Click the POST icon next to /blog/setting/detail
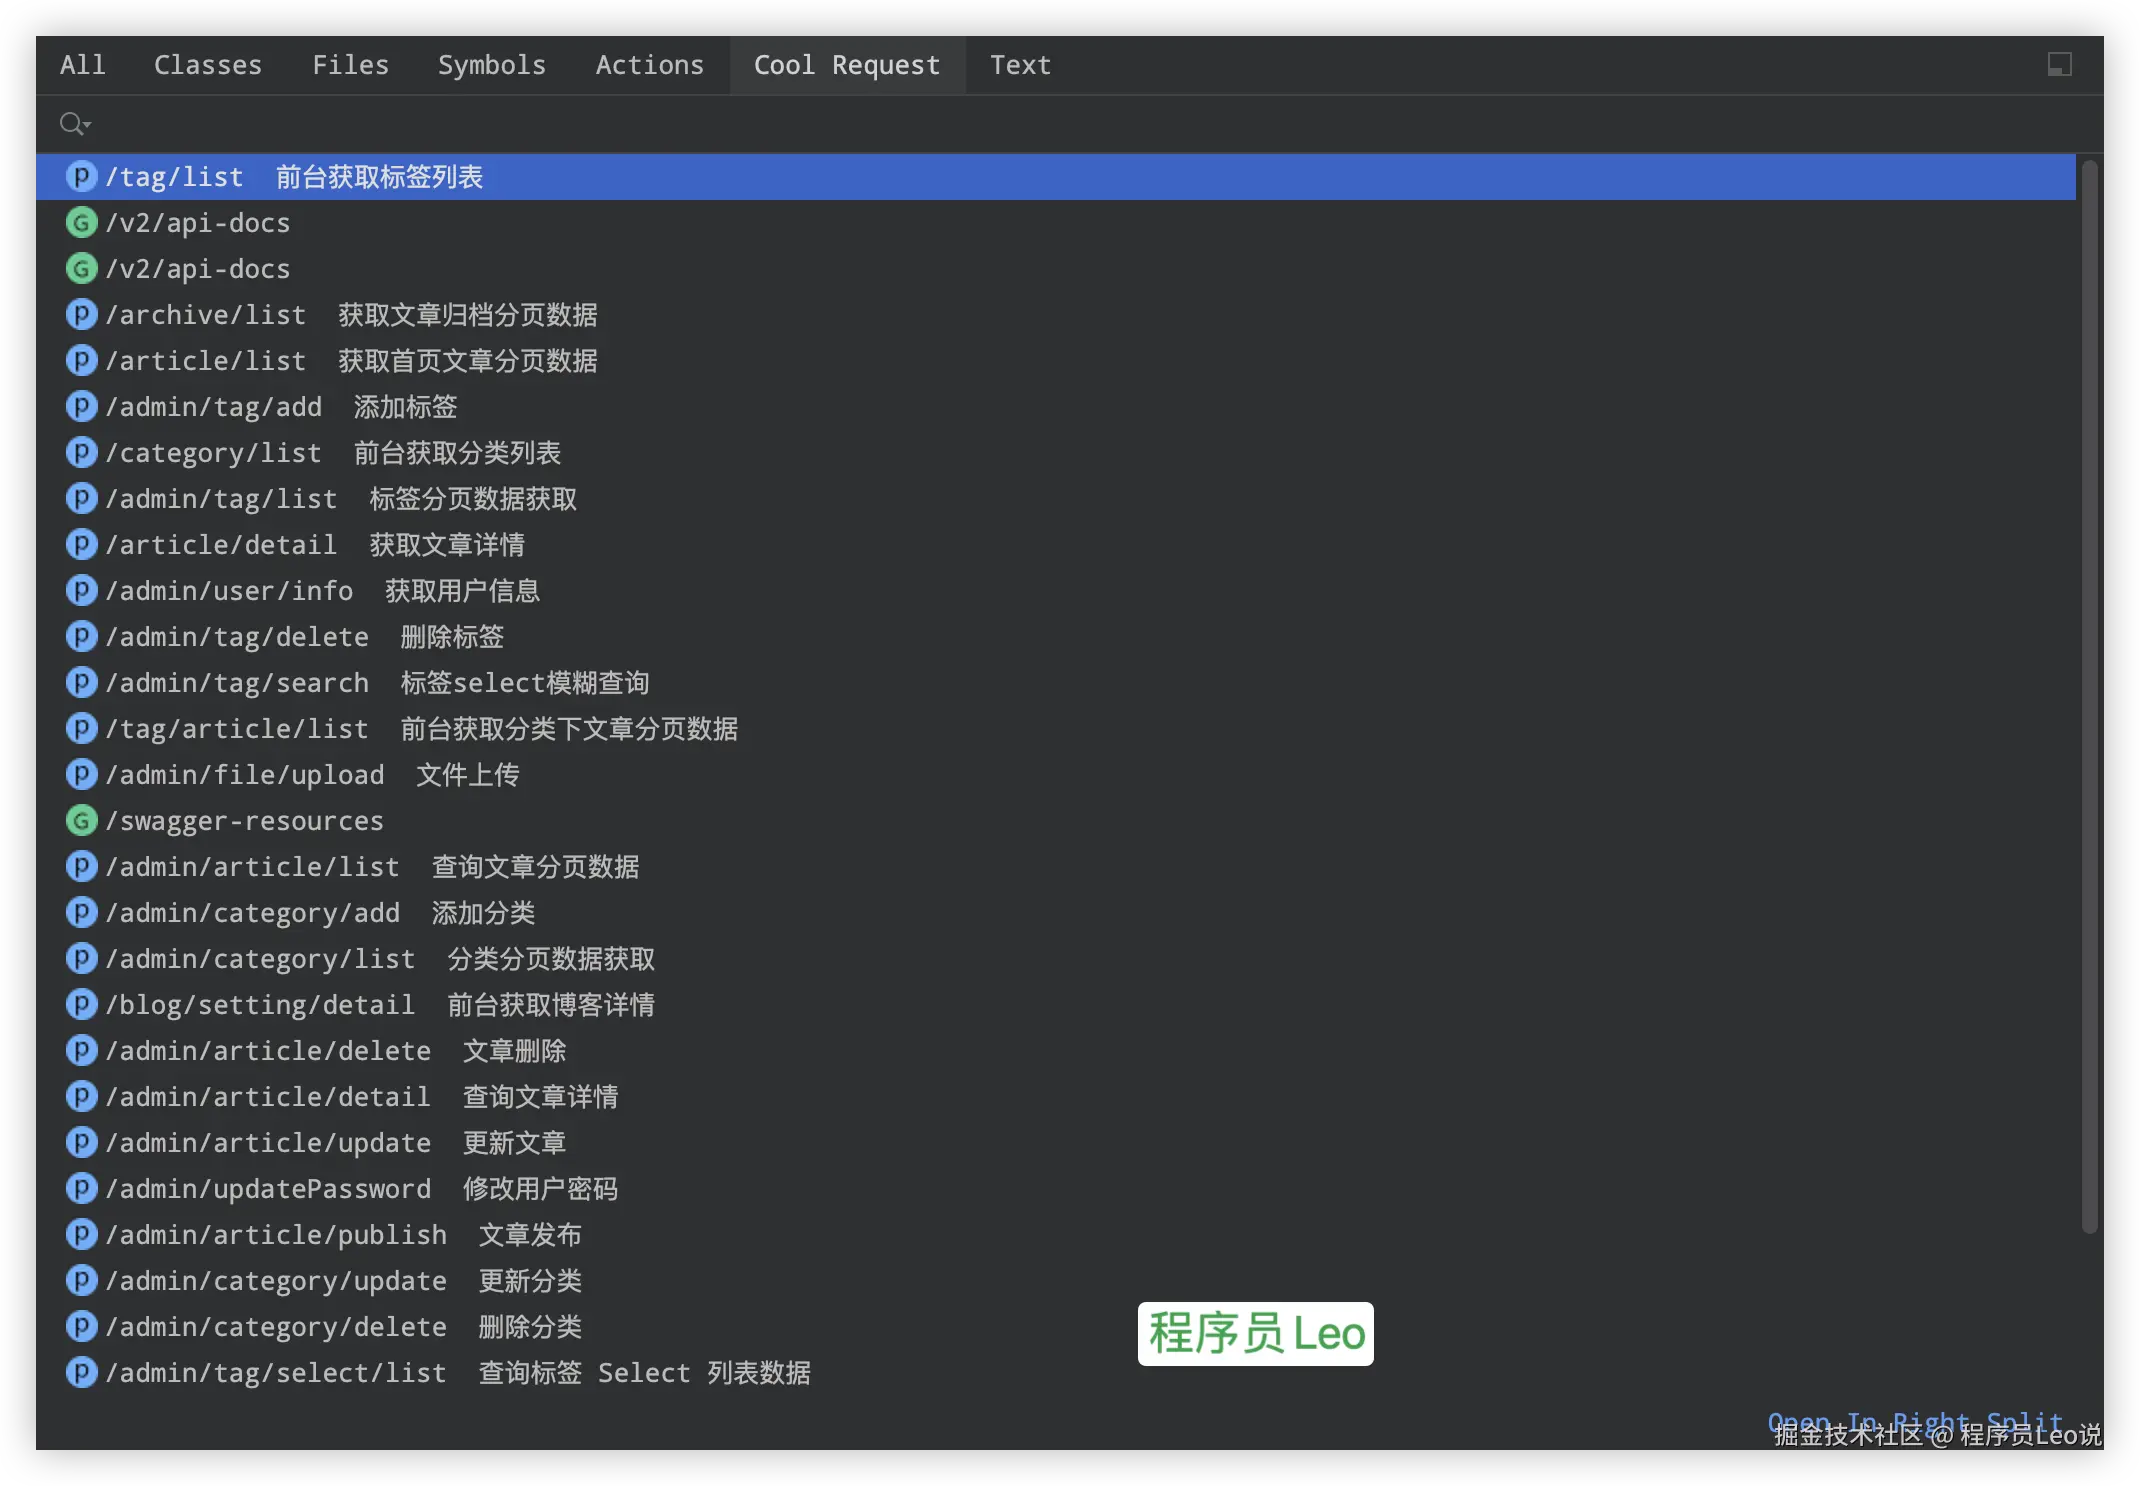The width and height of the screenshot is (2140, 1486). 81,1004
